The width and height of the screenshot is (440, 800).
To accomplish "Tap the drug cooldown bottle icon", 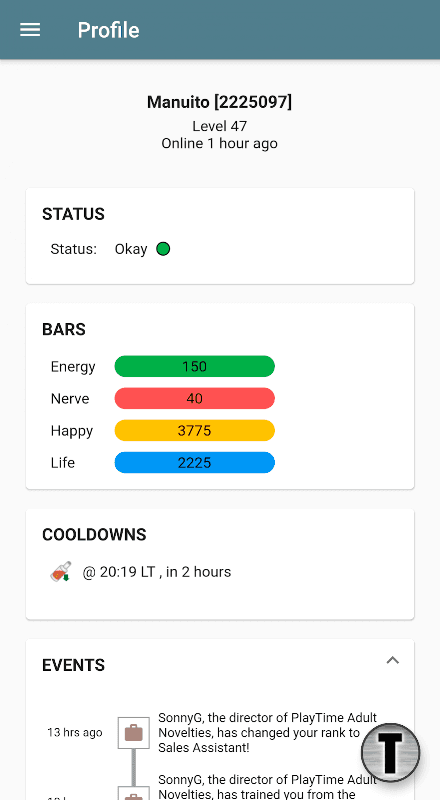I will [60, 572].
